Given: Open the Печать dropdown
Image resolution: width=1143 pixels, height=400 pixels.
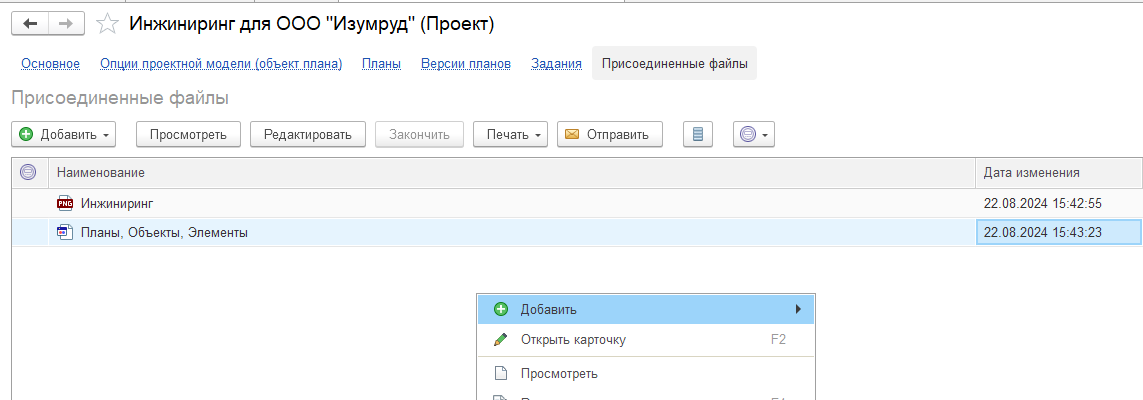Looking at the screenshot, I should coord(510,134).
